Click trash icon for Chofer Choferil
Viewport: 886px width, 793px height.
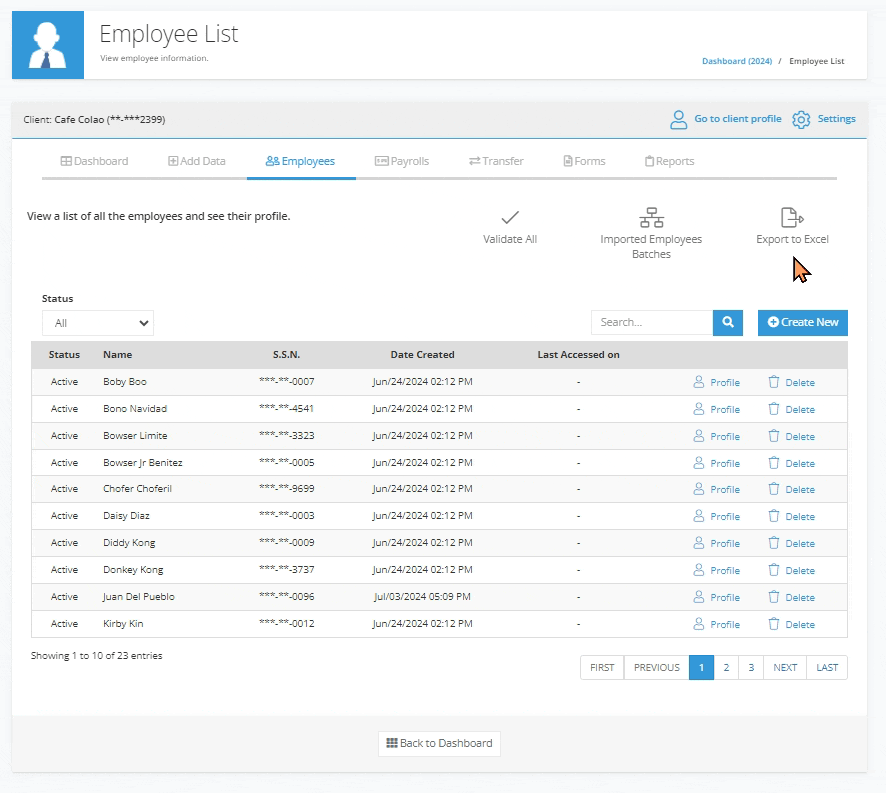(774, 489)
